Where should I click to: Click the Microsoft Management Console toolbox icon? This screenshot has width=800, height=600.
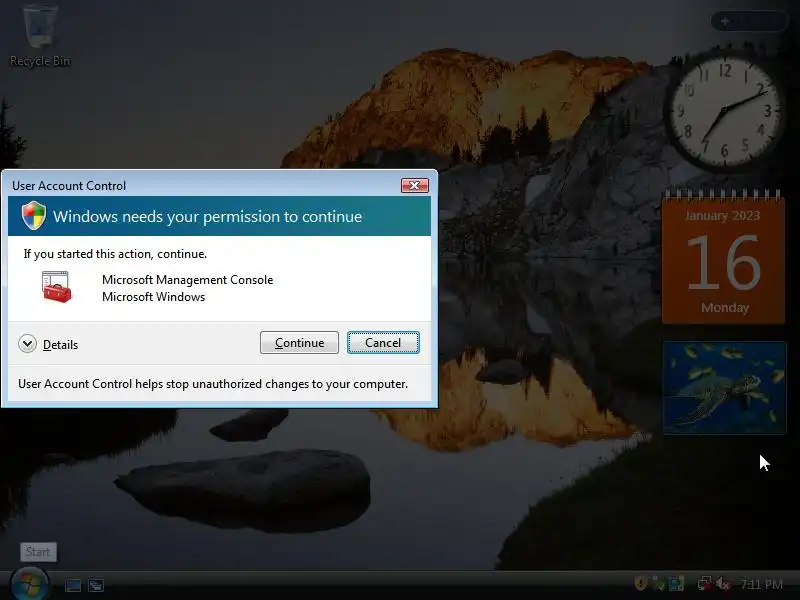[56, 287]
